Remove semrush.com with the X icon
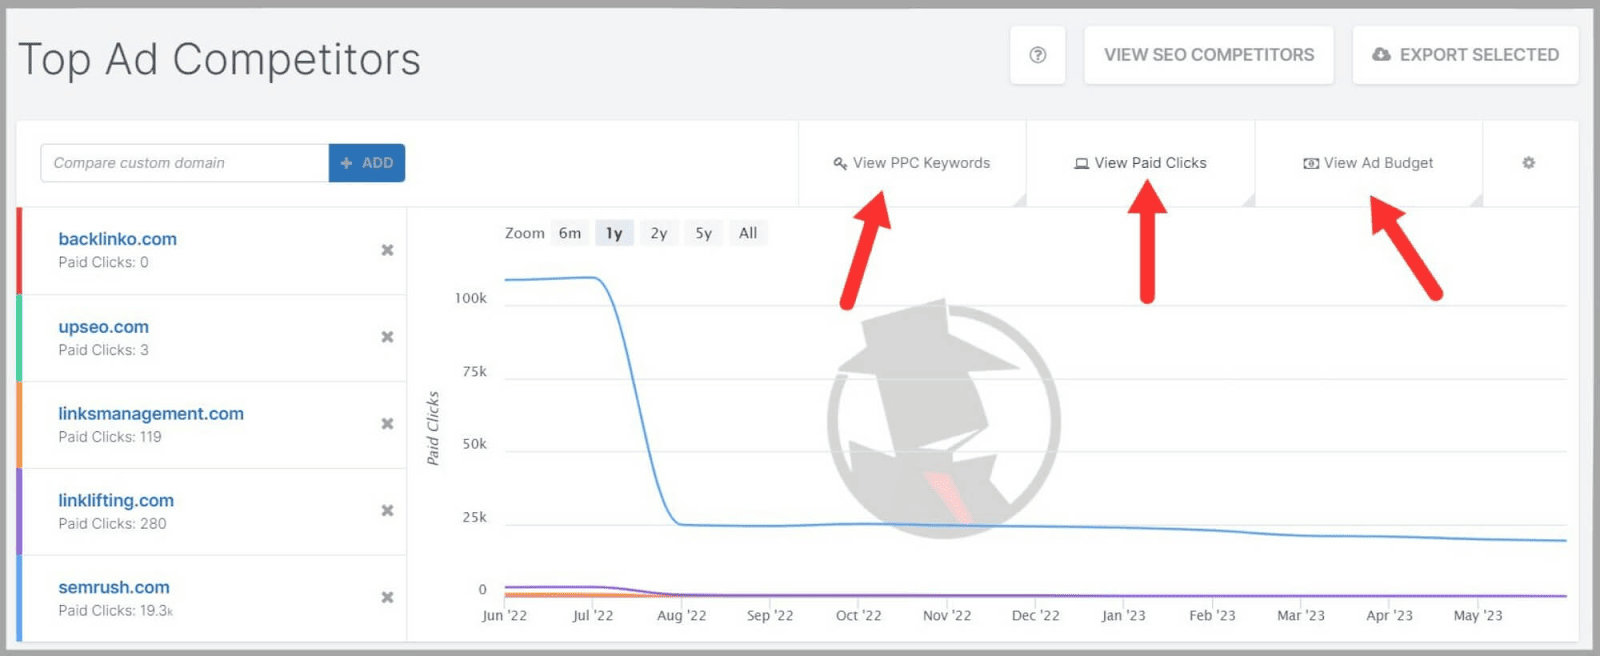1600x656 pixels. coord(387,598)
